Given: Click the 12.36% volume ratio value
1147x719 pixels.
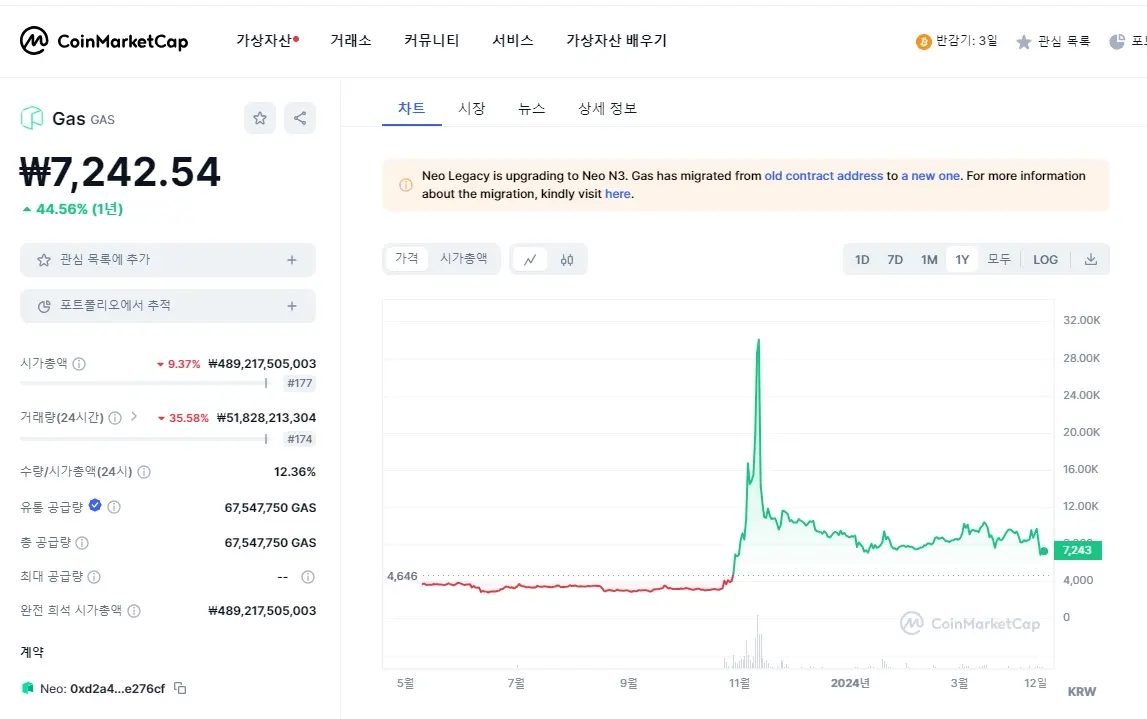Looking at the screenshot, I should 295,472.
